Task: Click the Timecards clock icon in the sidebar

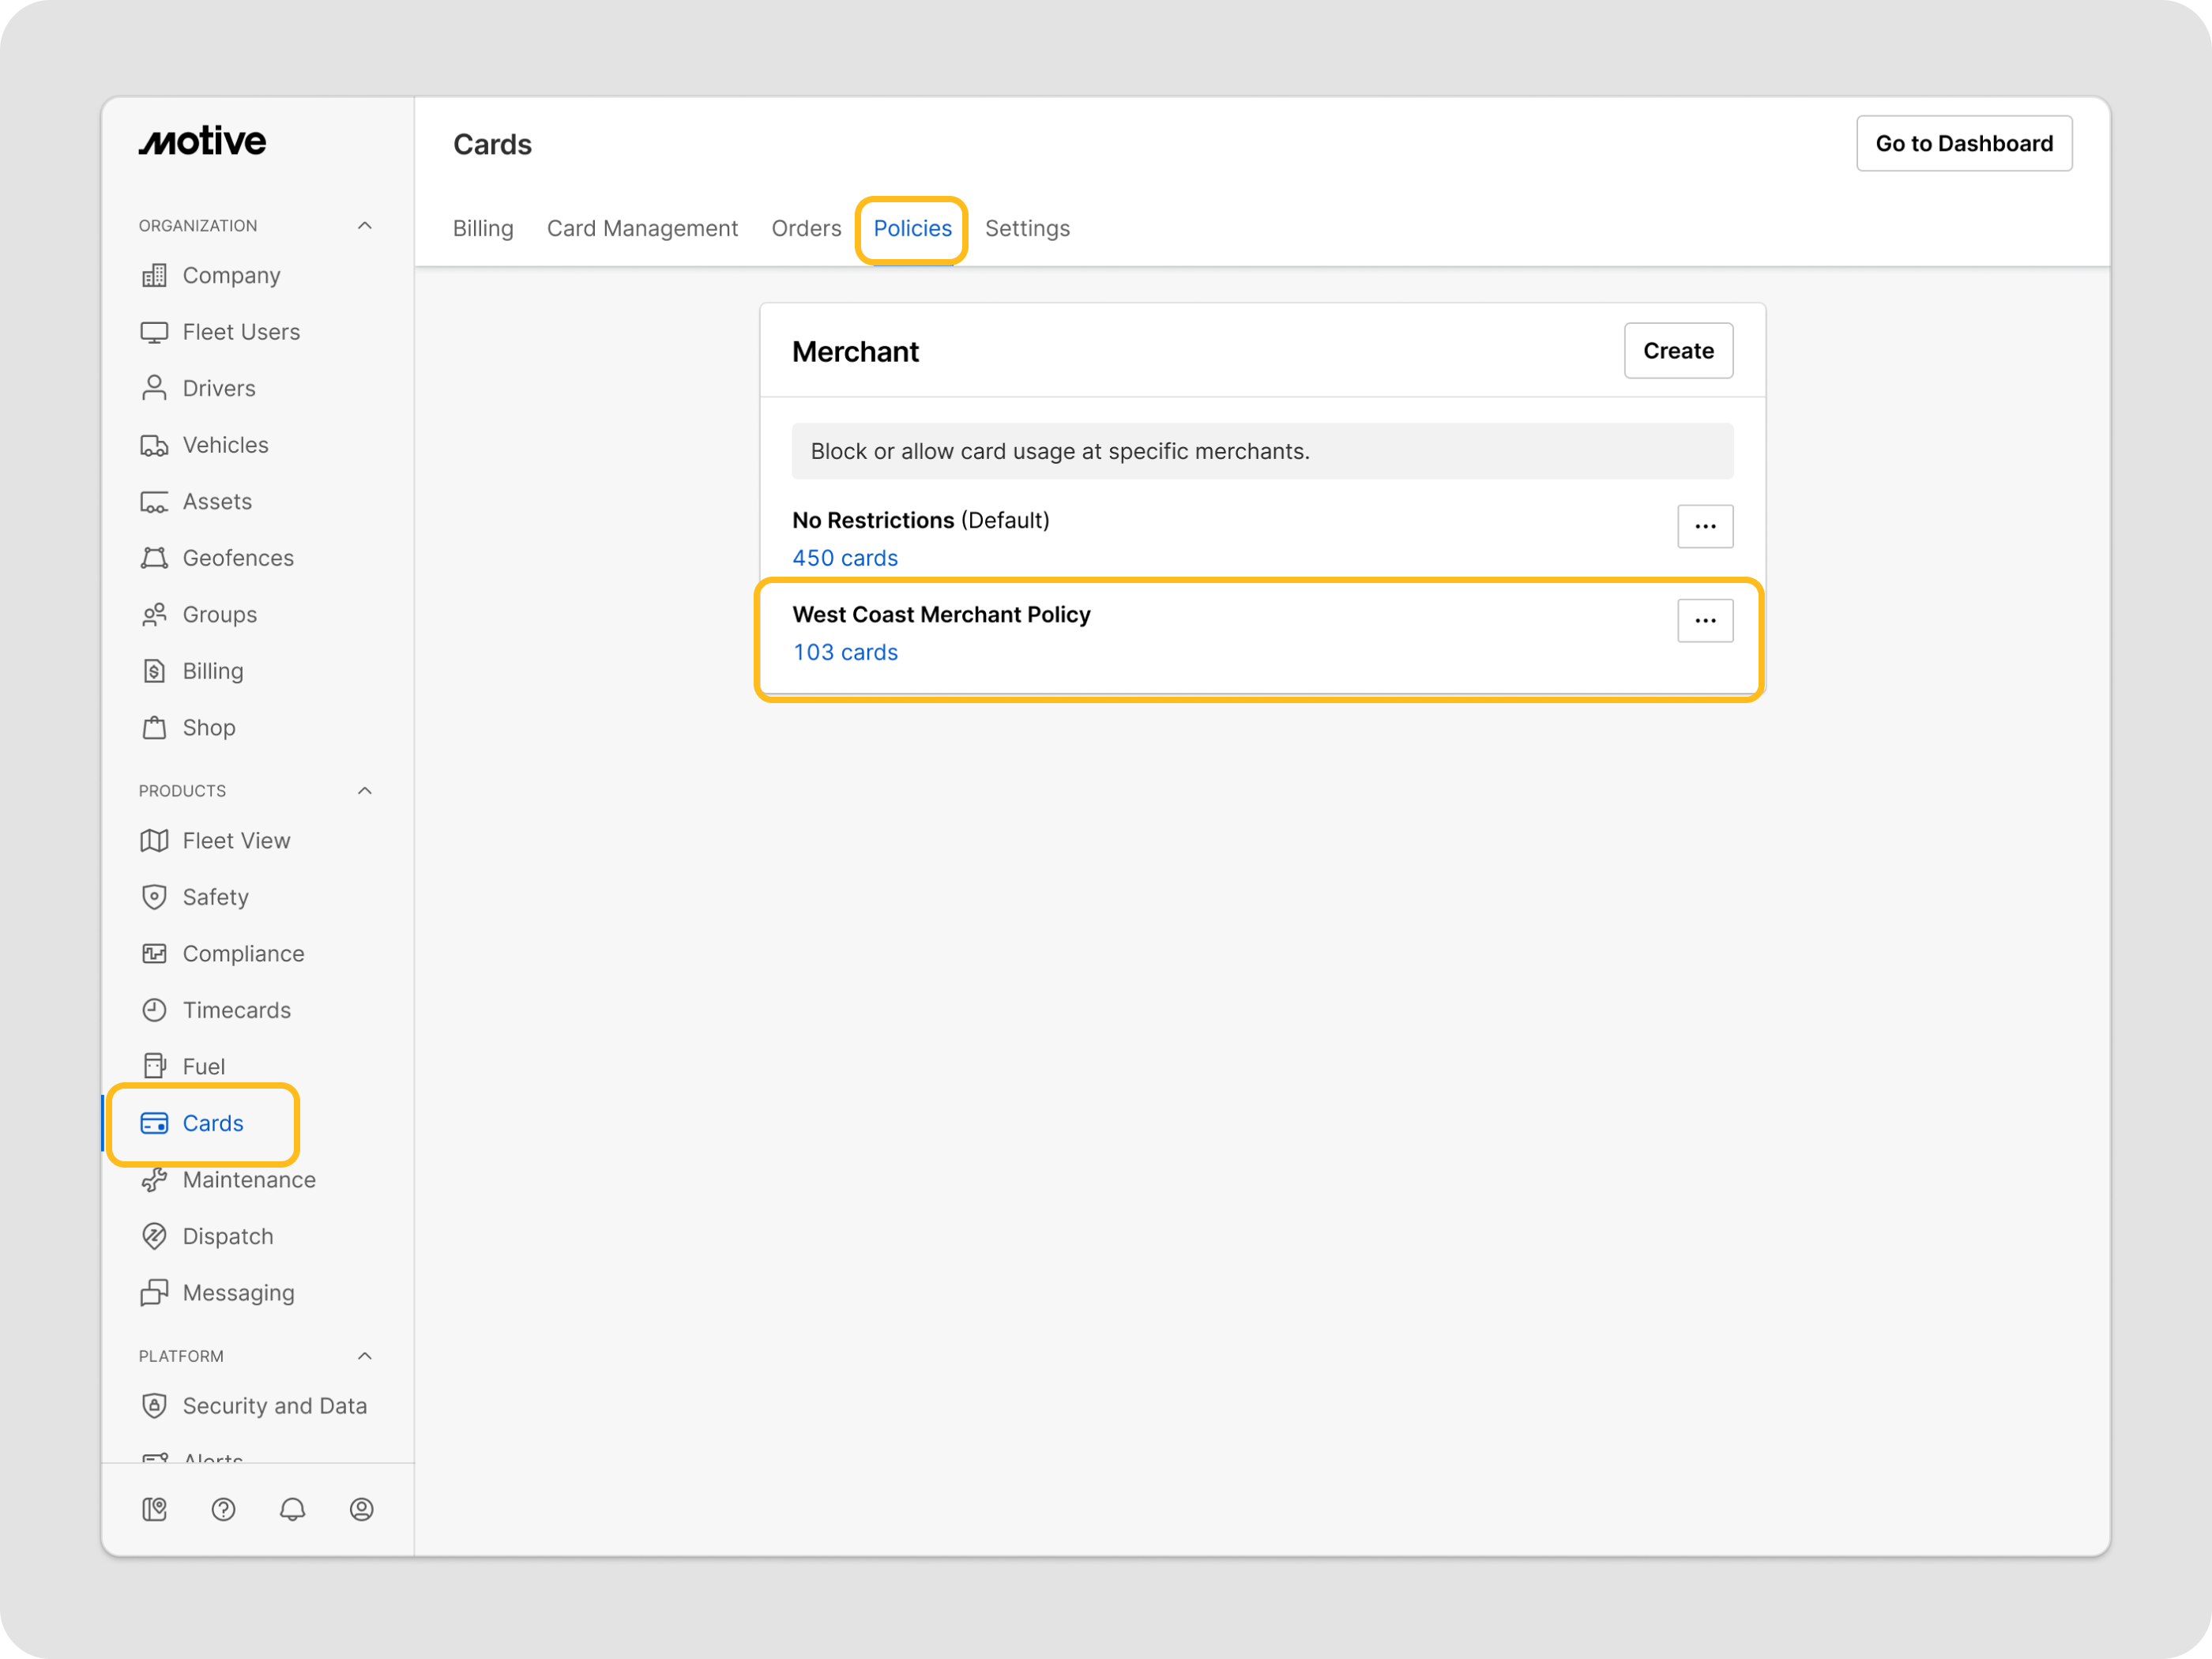Action: click(154, 1010)
